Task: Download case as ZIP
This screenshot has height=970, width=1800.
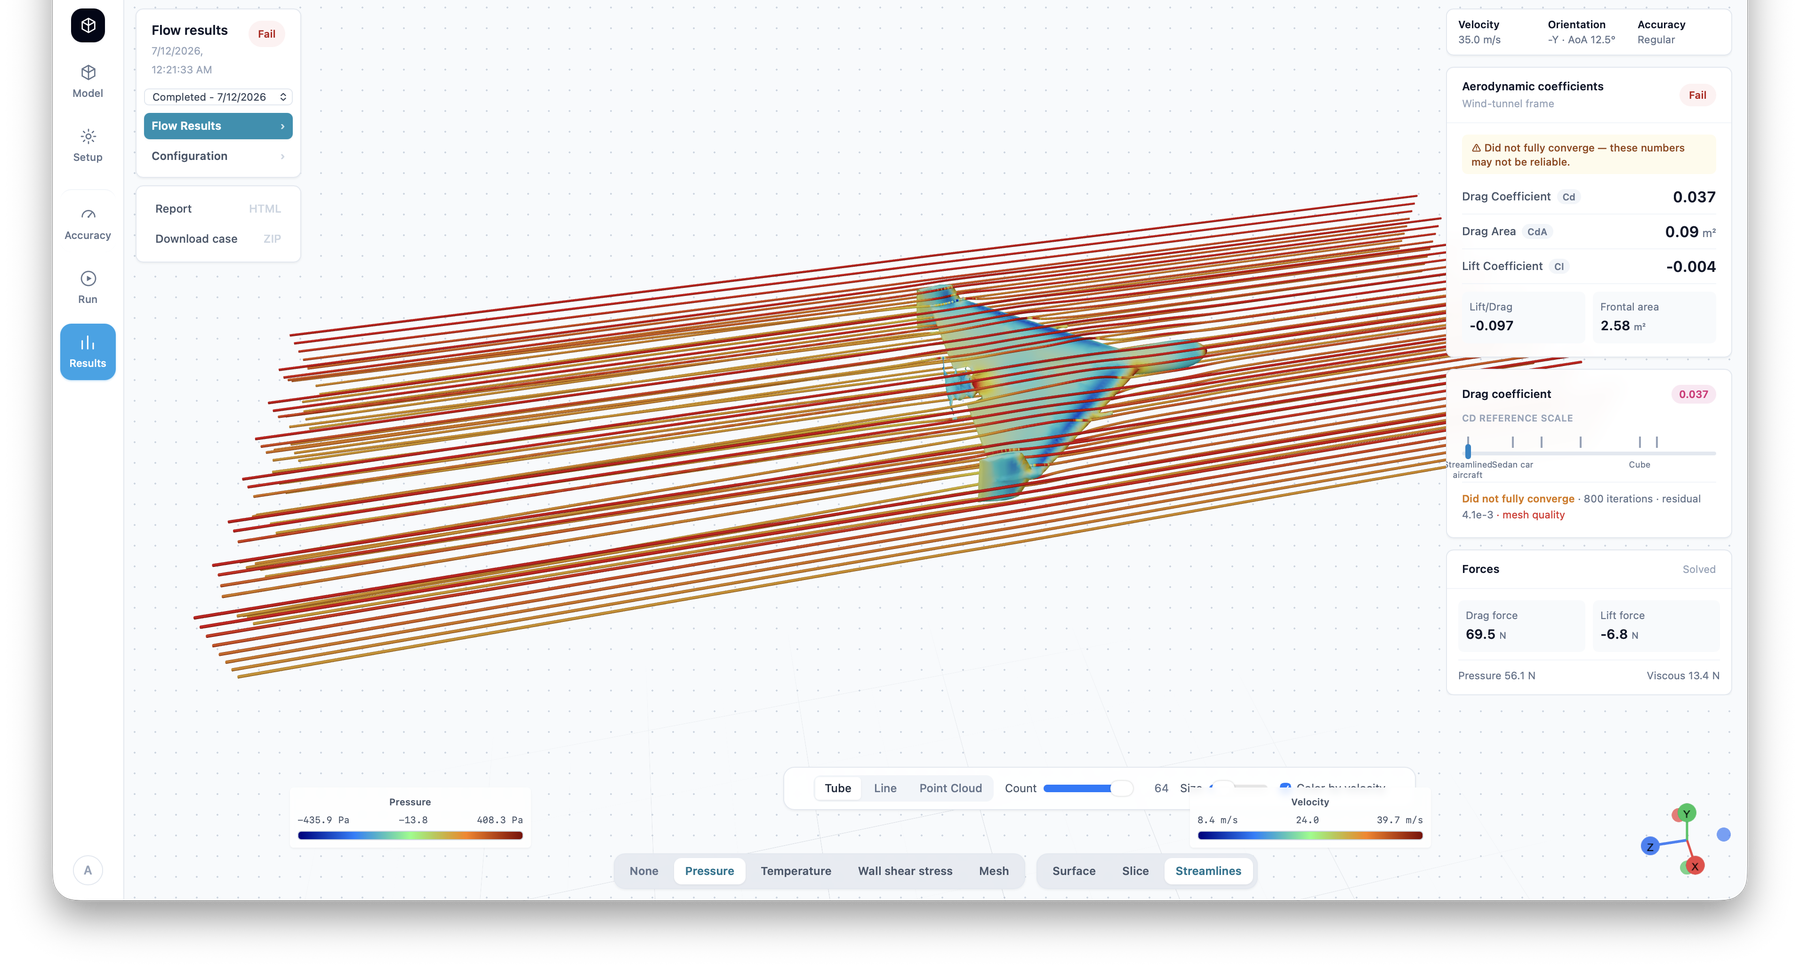Action: pyautogui.click(x=218, y=239)
